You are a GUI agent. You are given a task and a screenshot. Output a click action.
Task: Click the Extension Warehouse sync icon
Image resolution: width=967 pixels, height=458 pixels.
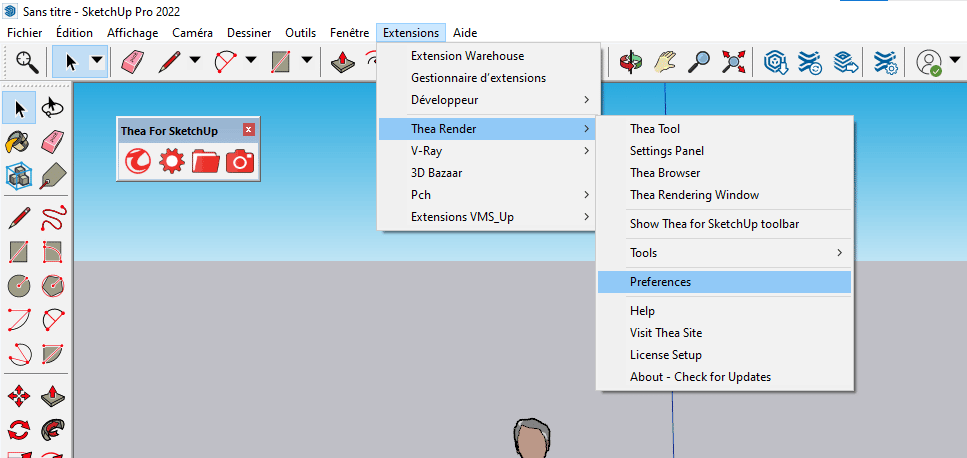[809, 61]
